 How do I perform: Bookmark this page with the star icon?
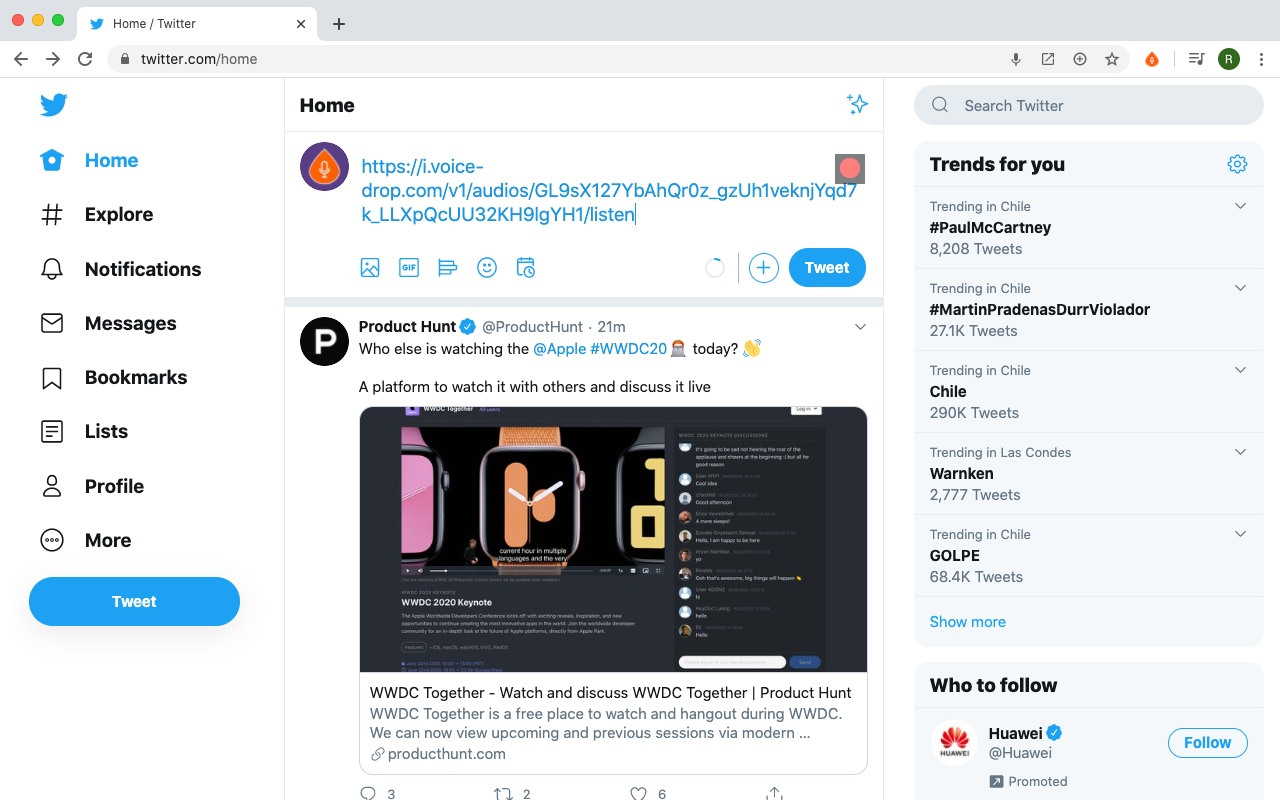[x=1112, y=59]
